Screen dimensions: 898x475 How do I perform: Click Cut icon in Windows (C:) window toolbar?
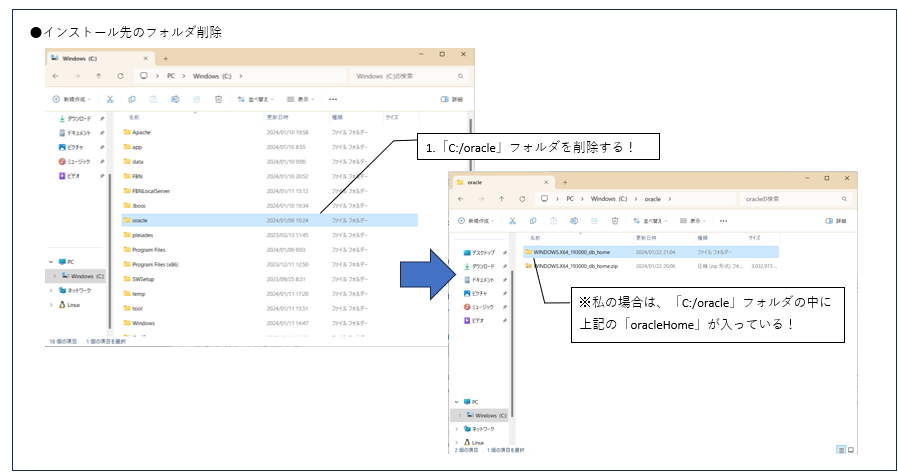(x=110, y=99)
